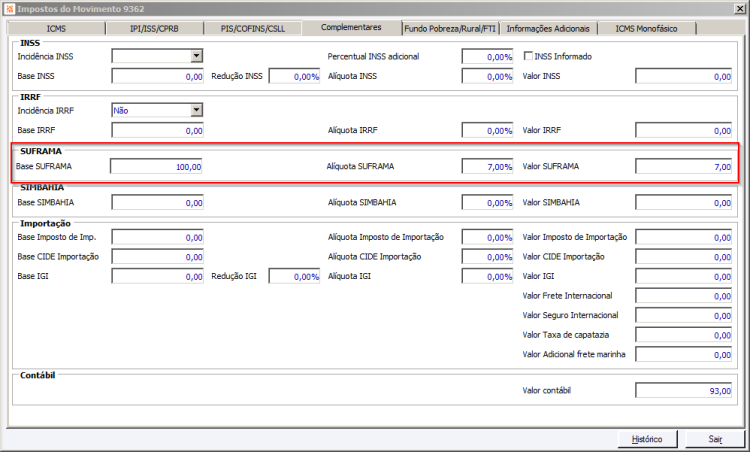Viewport: 750px width, 452px height.
Task: Click the Valor Frete Internacional field
Action: tap(684, 296)
